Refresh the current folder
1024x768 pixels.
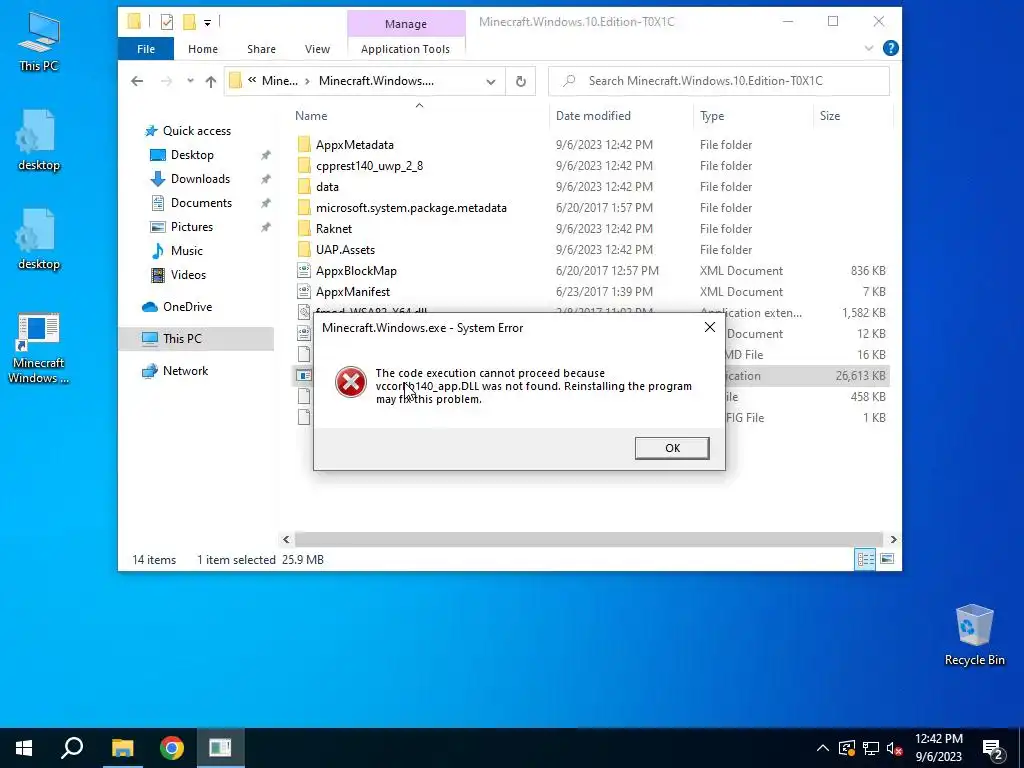[520, 81]
